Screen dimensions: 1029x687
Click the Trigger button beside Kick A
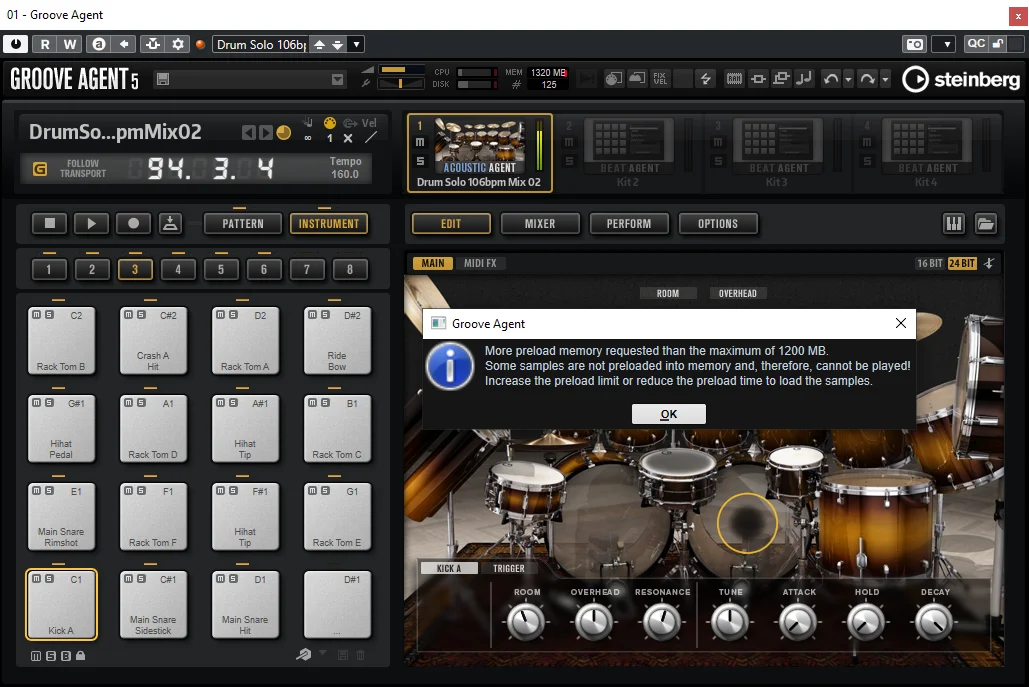coord(509,568)
